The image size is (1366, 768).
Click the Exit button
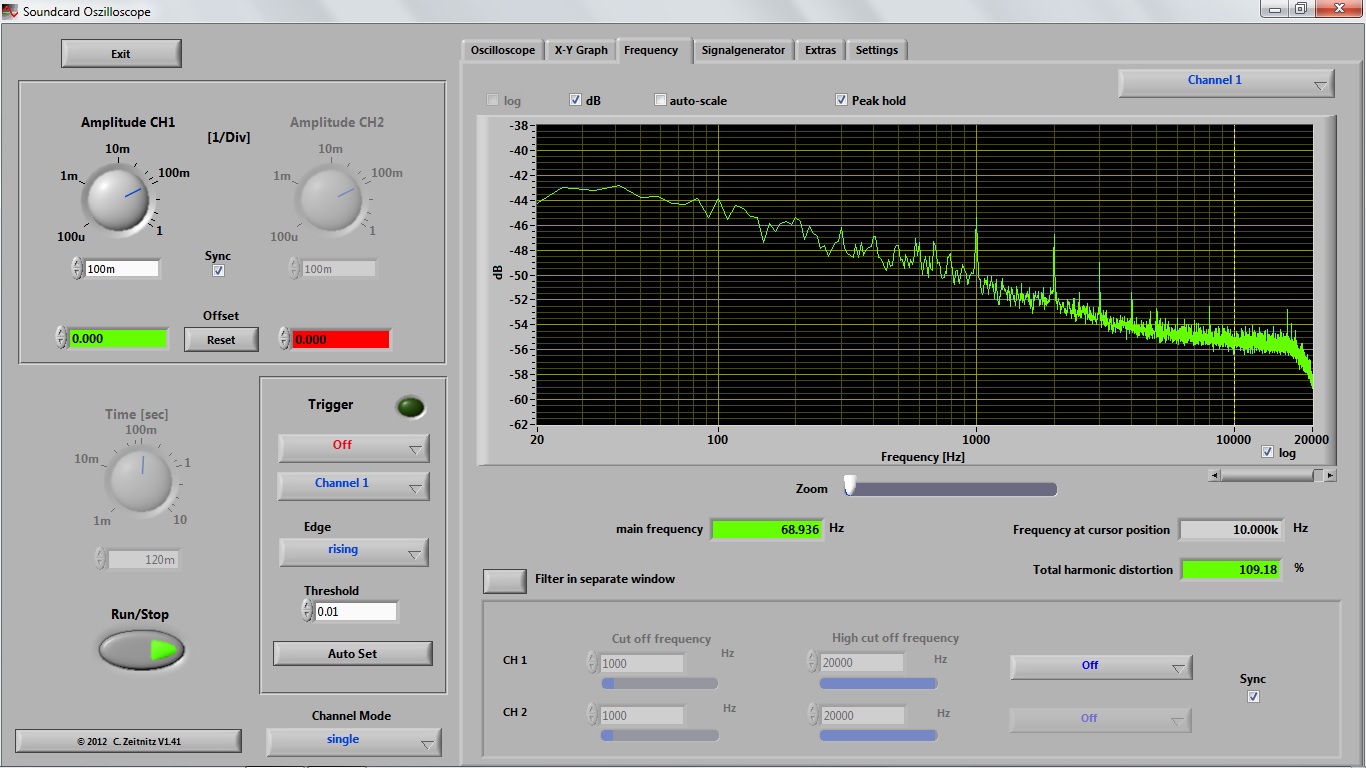(121, 54)
